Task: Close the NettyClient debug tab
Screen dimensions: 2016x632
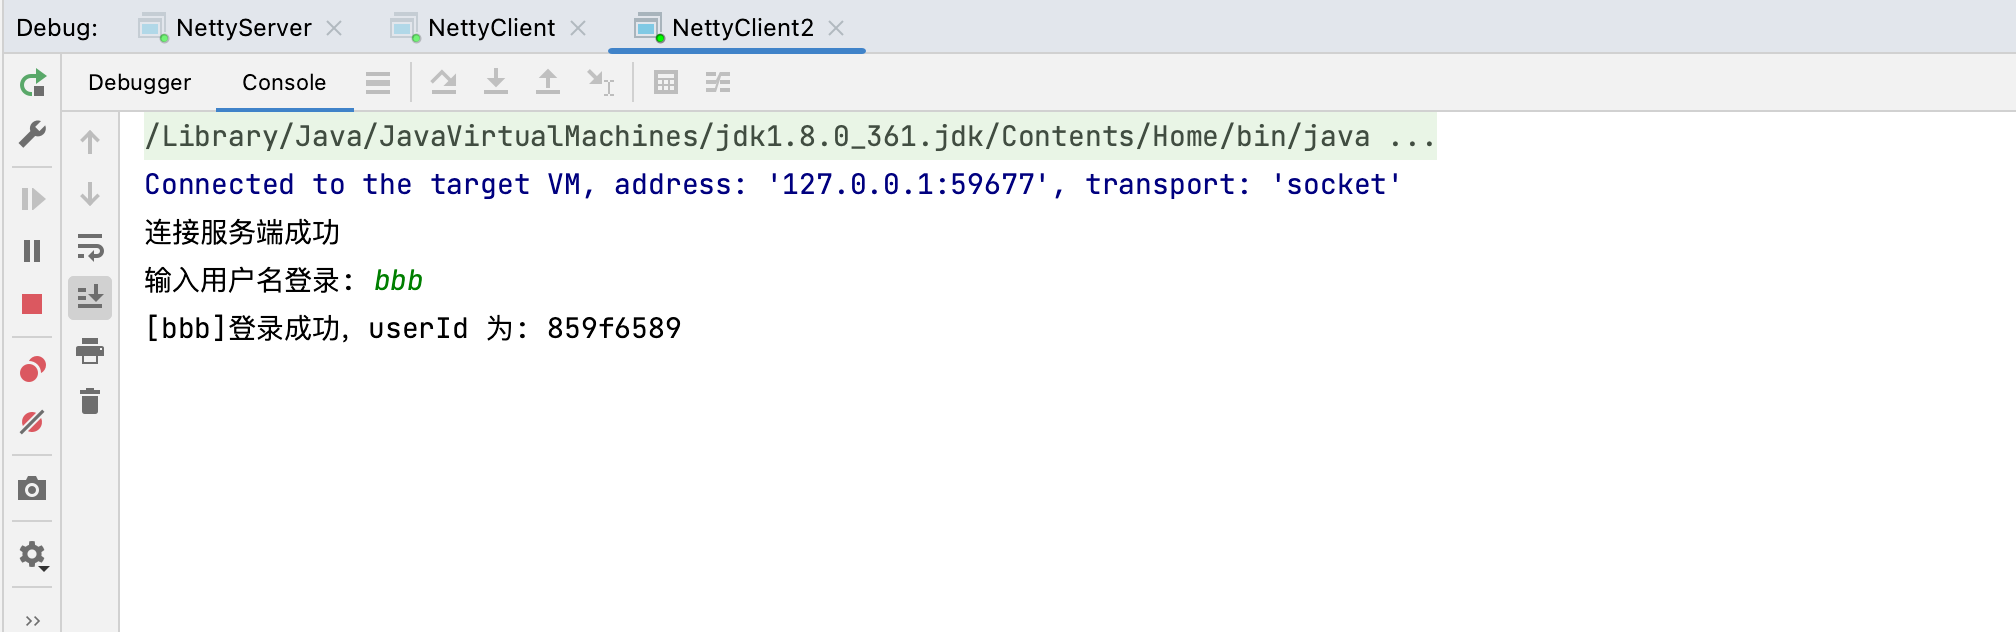Action: (x=578, y=28)
